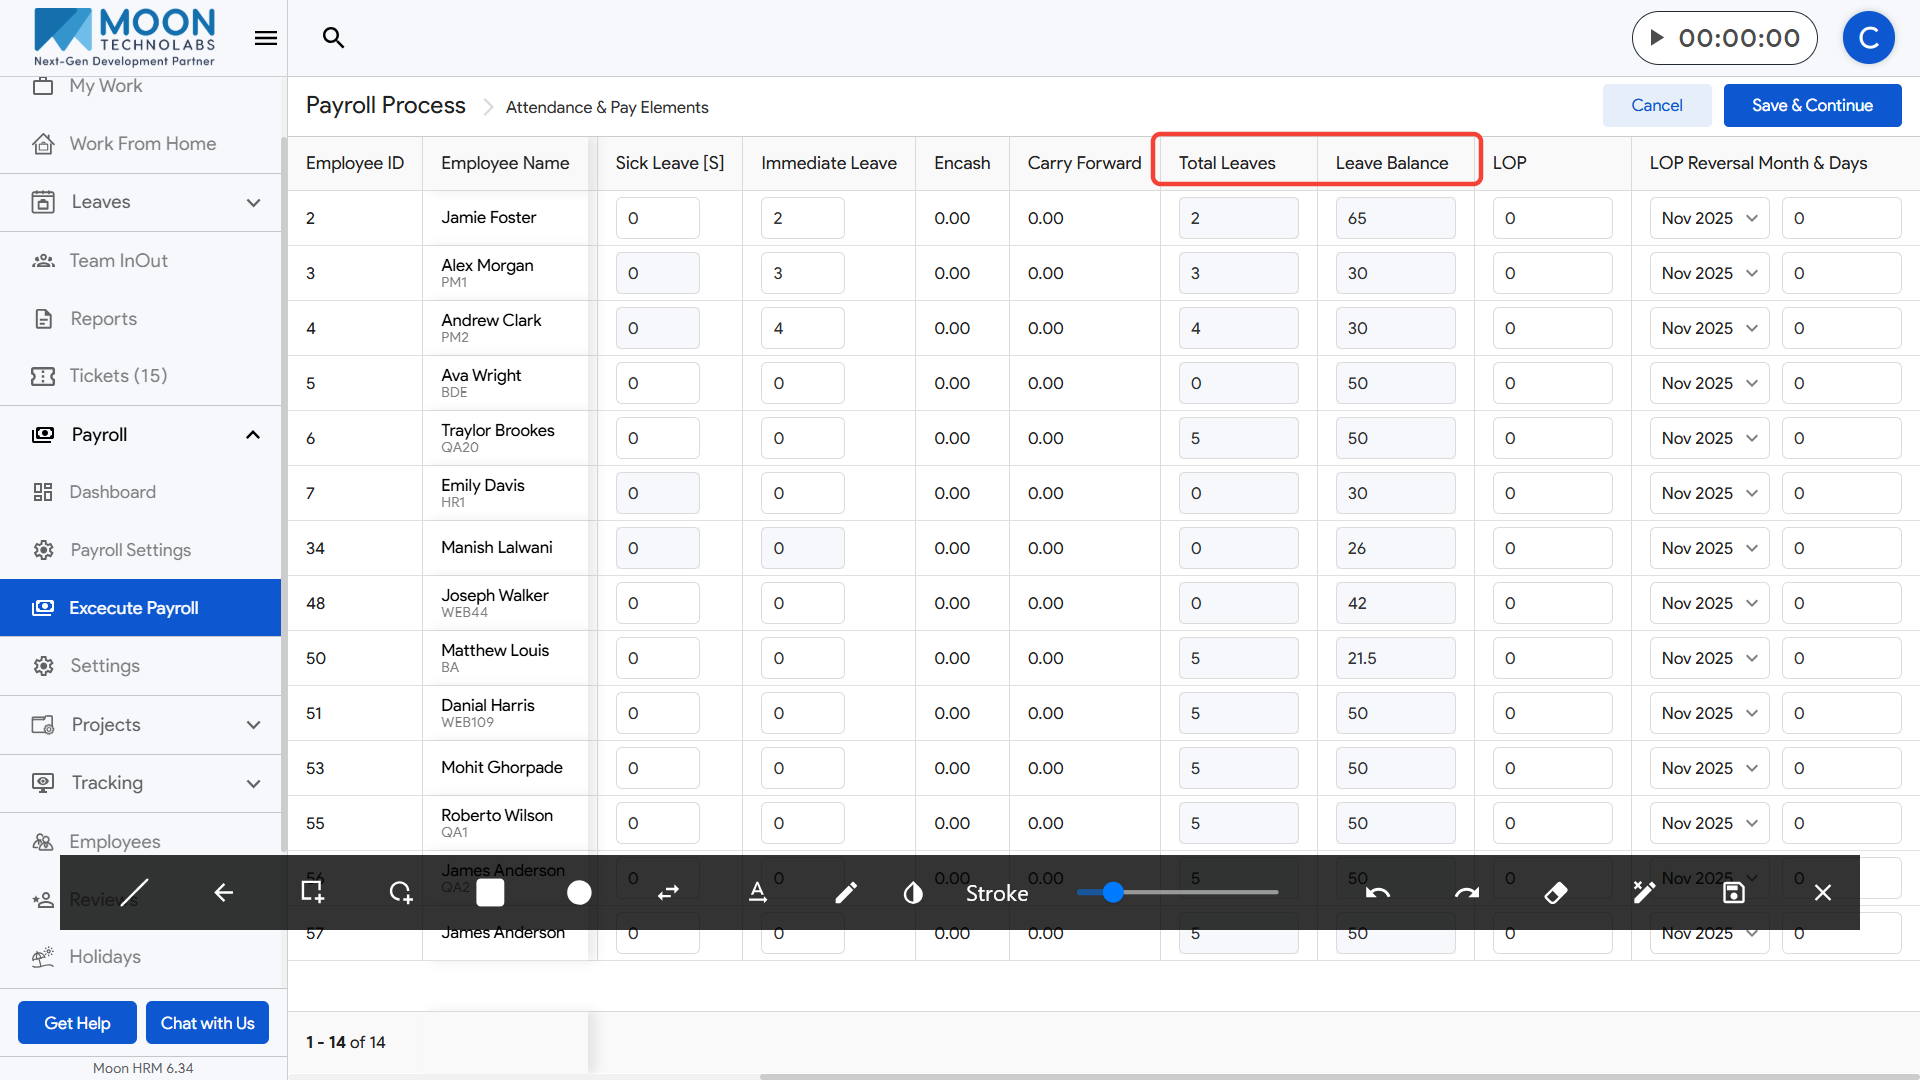Click the search magnifier icon

[333, 38]
